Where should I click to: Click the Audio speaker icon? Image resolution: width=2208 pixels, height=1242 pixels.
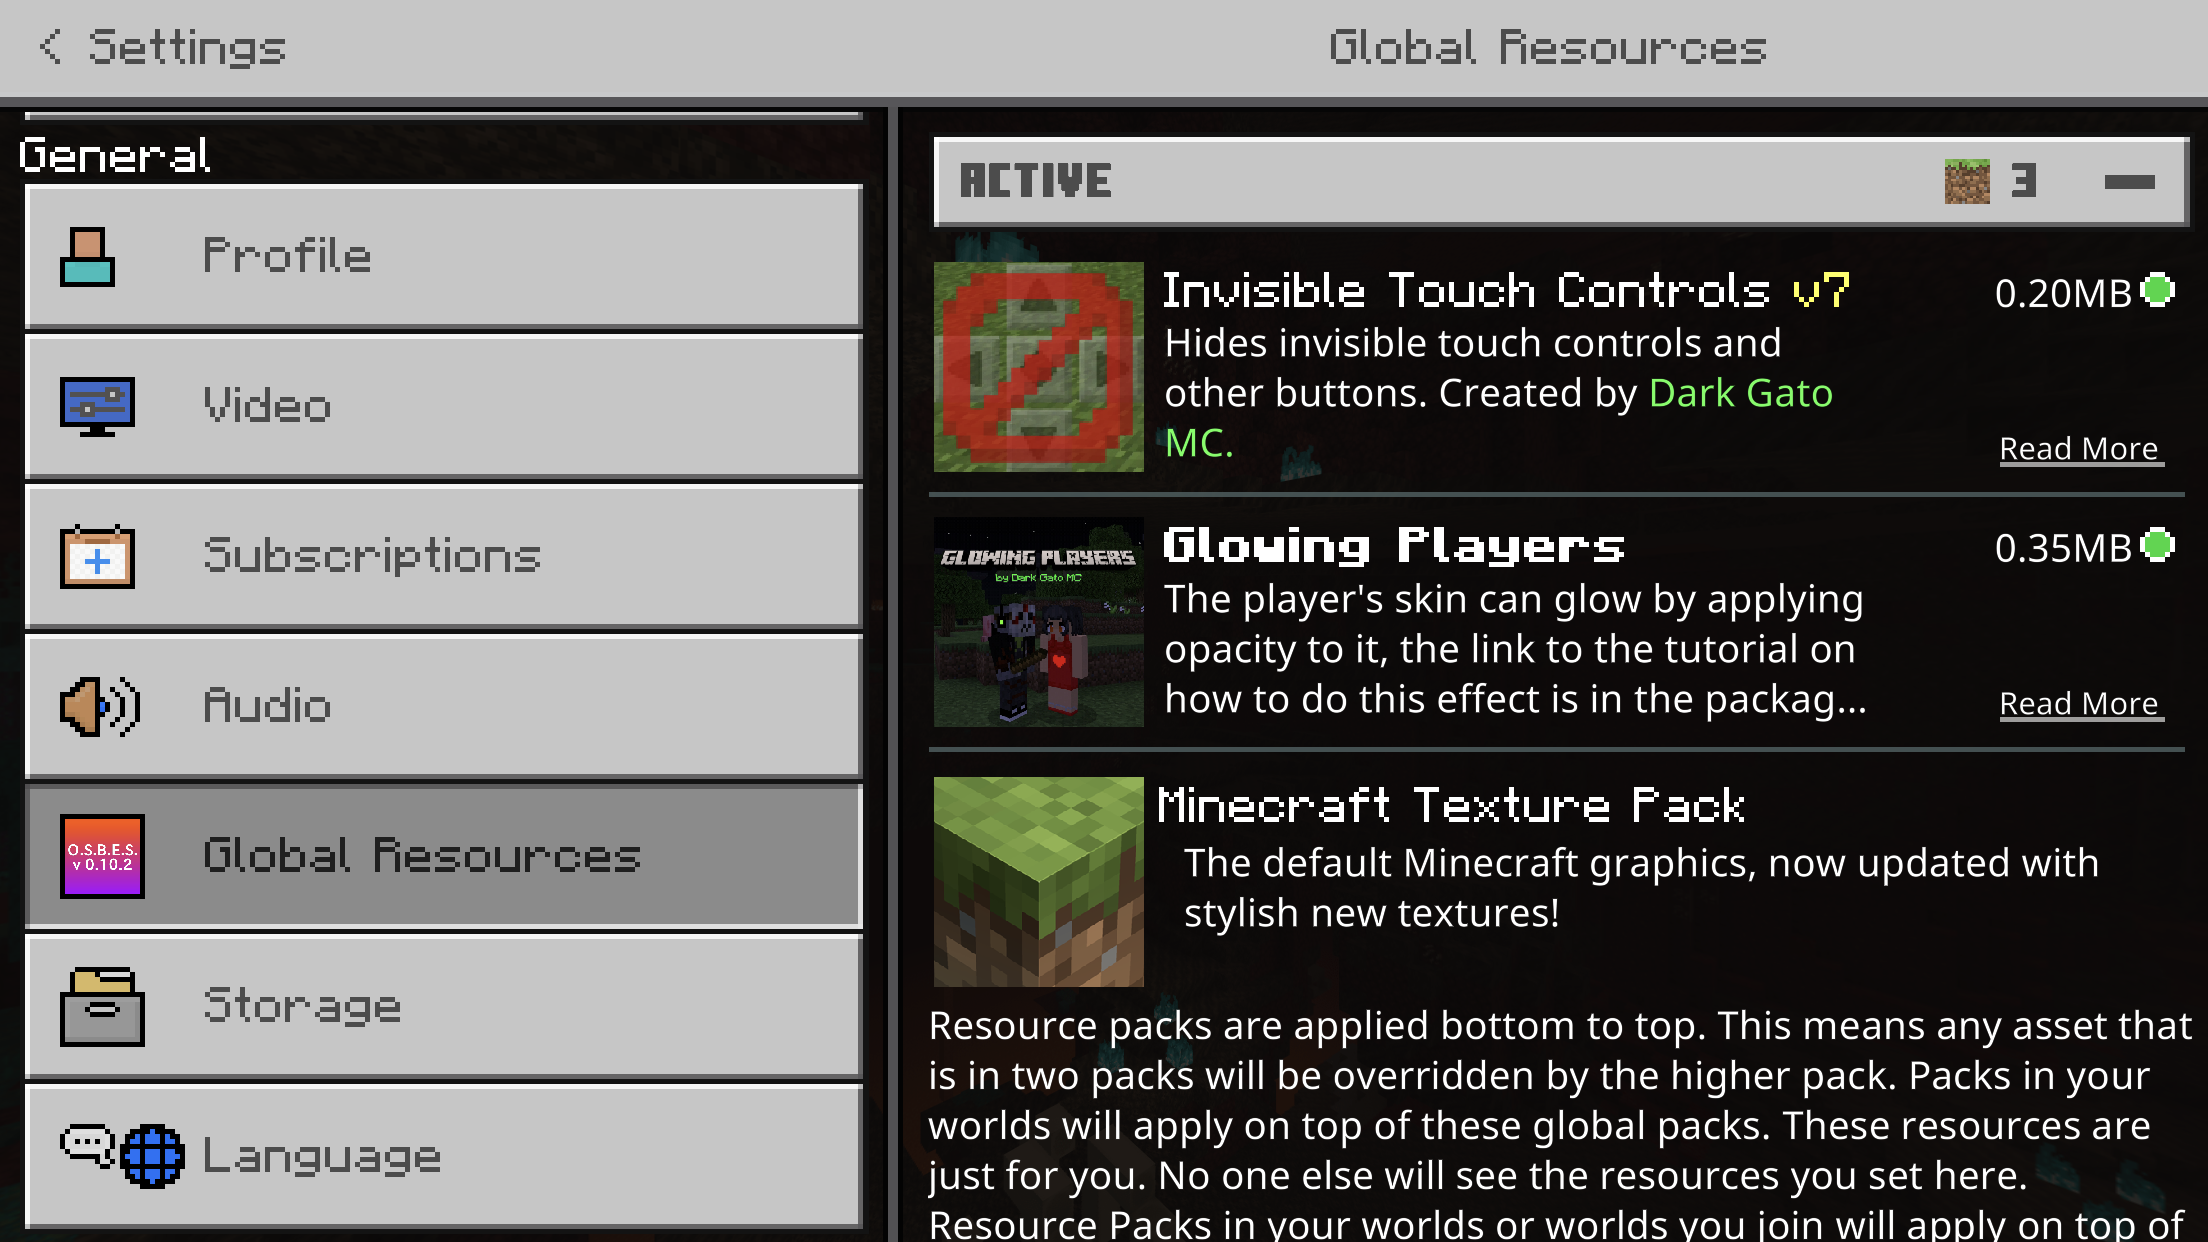(99, 706)
